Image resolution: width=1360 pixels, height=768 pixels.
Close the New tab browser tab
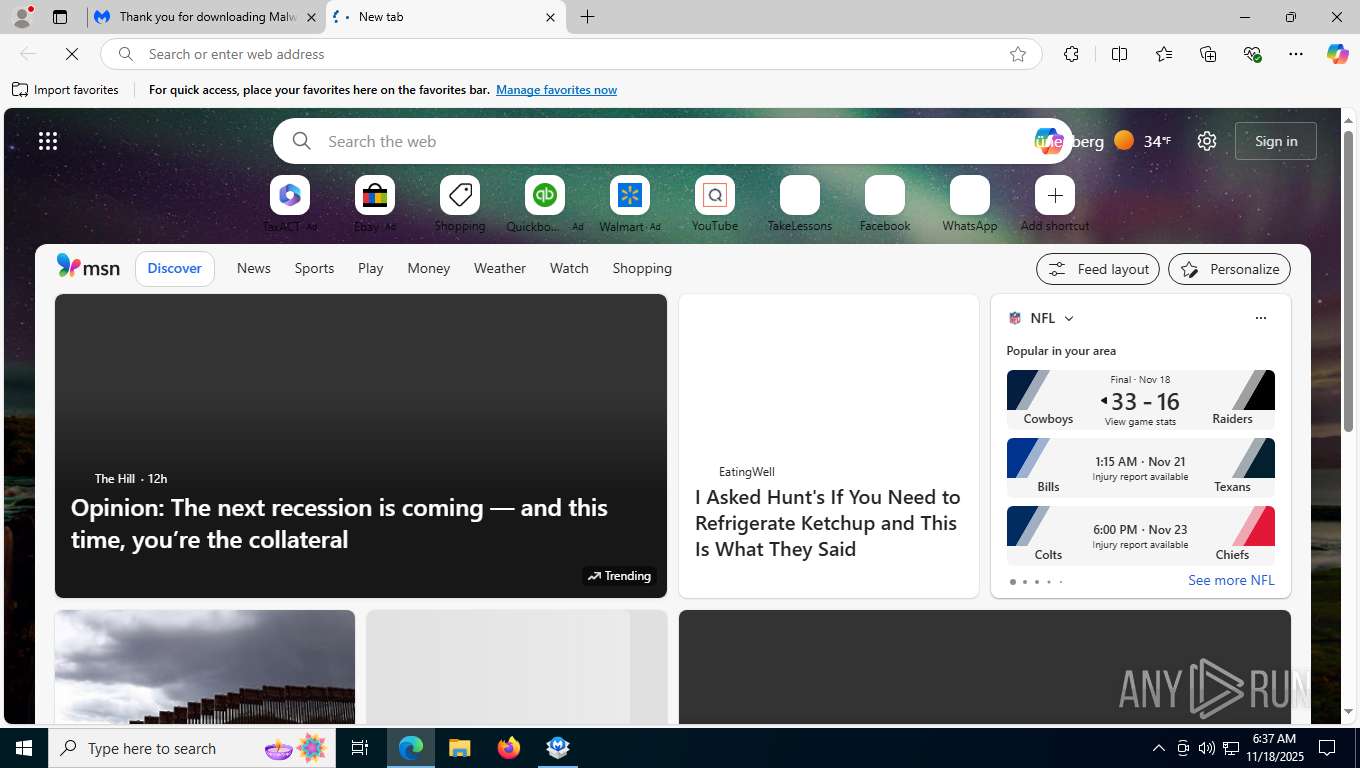tap(550, 17)
